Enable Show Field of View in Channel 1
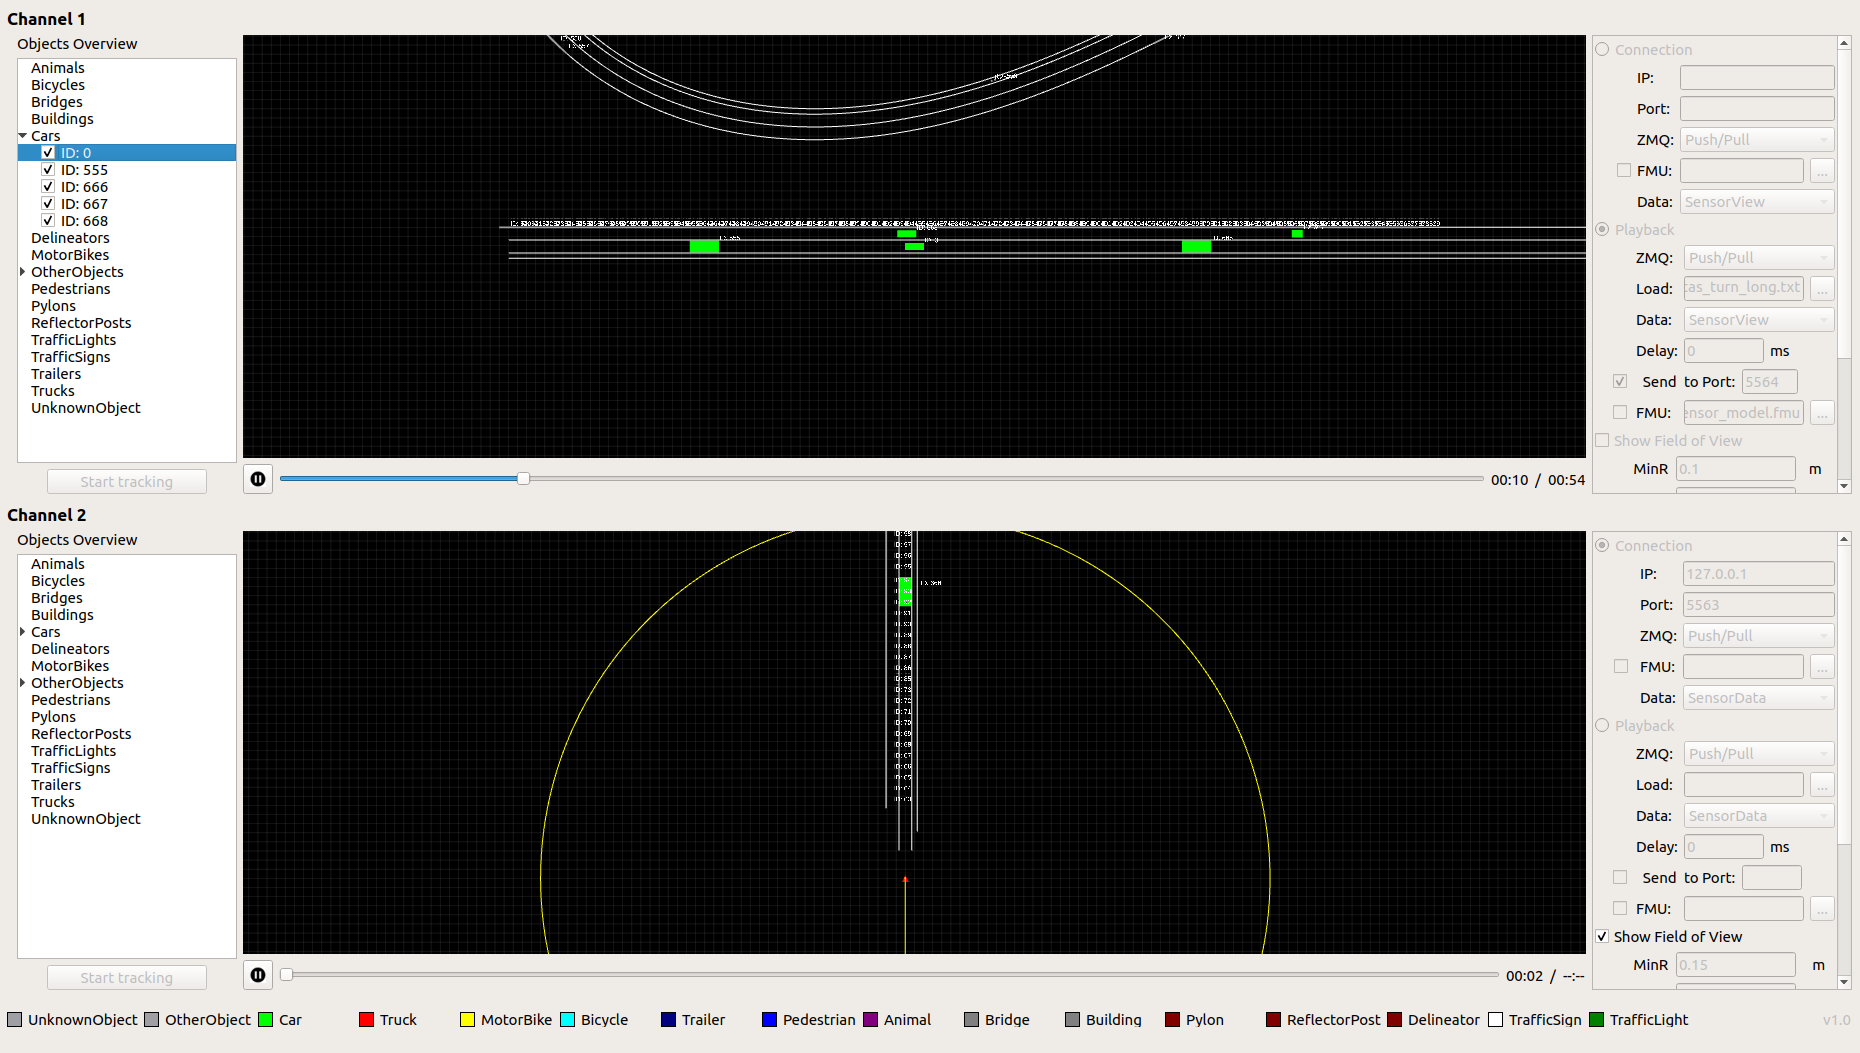This screenshot has height=1053, width=1860. click(x=1602, y=440)
